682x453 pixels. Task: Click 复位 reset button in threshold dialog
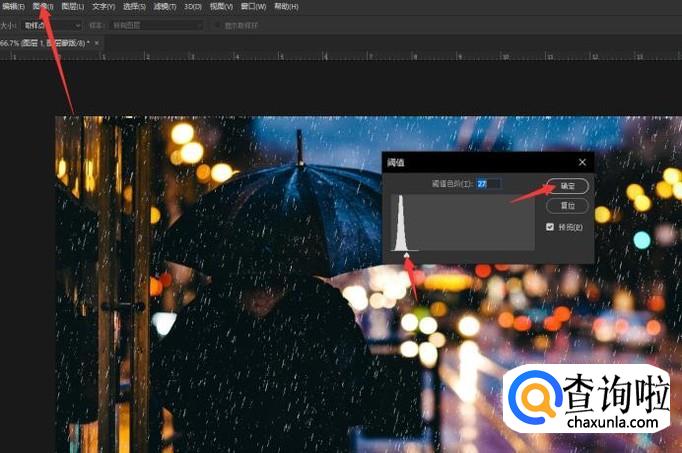coord(567,205)
